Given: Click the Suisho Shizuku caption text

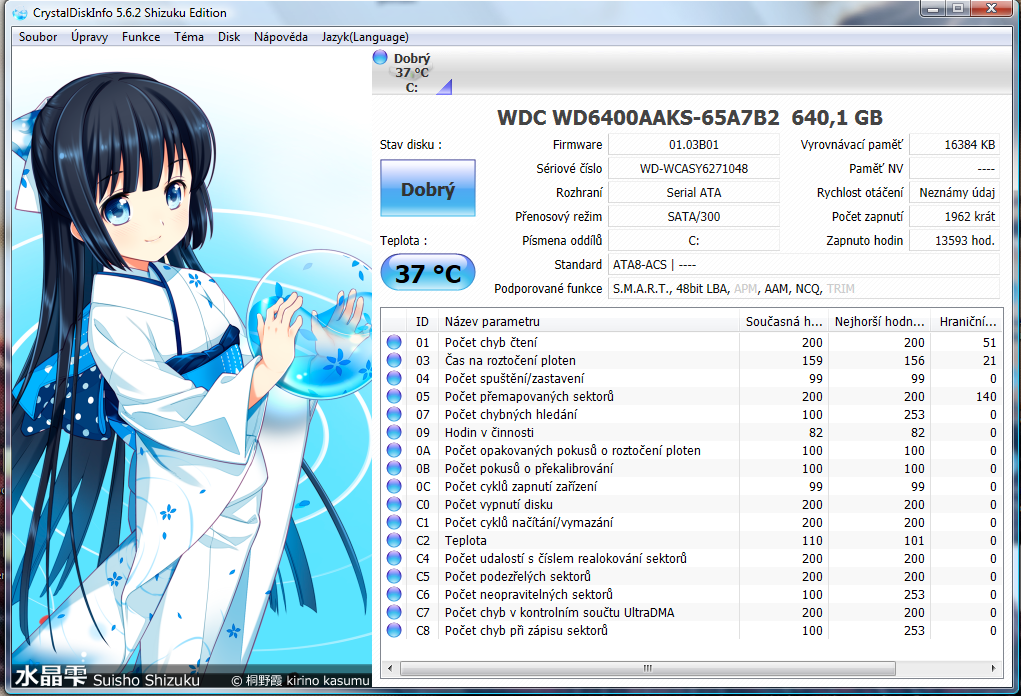Looking at the screenshot, I should (x=146, y=680).
